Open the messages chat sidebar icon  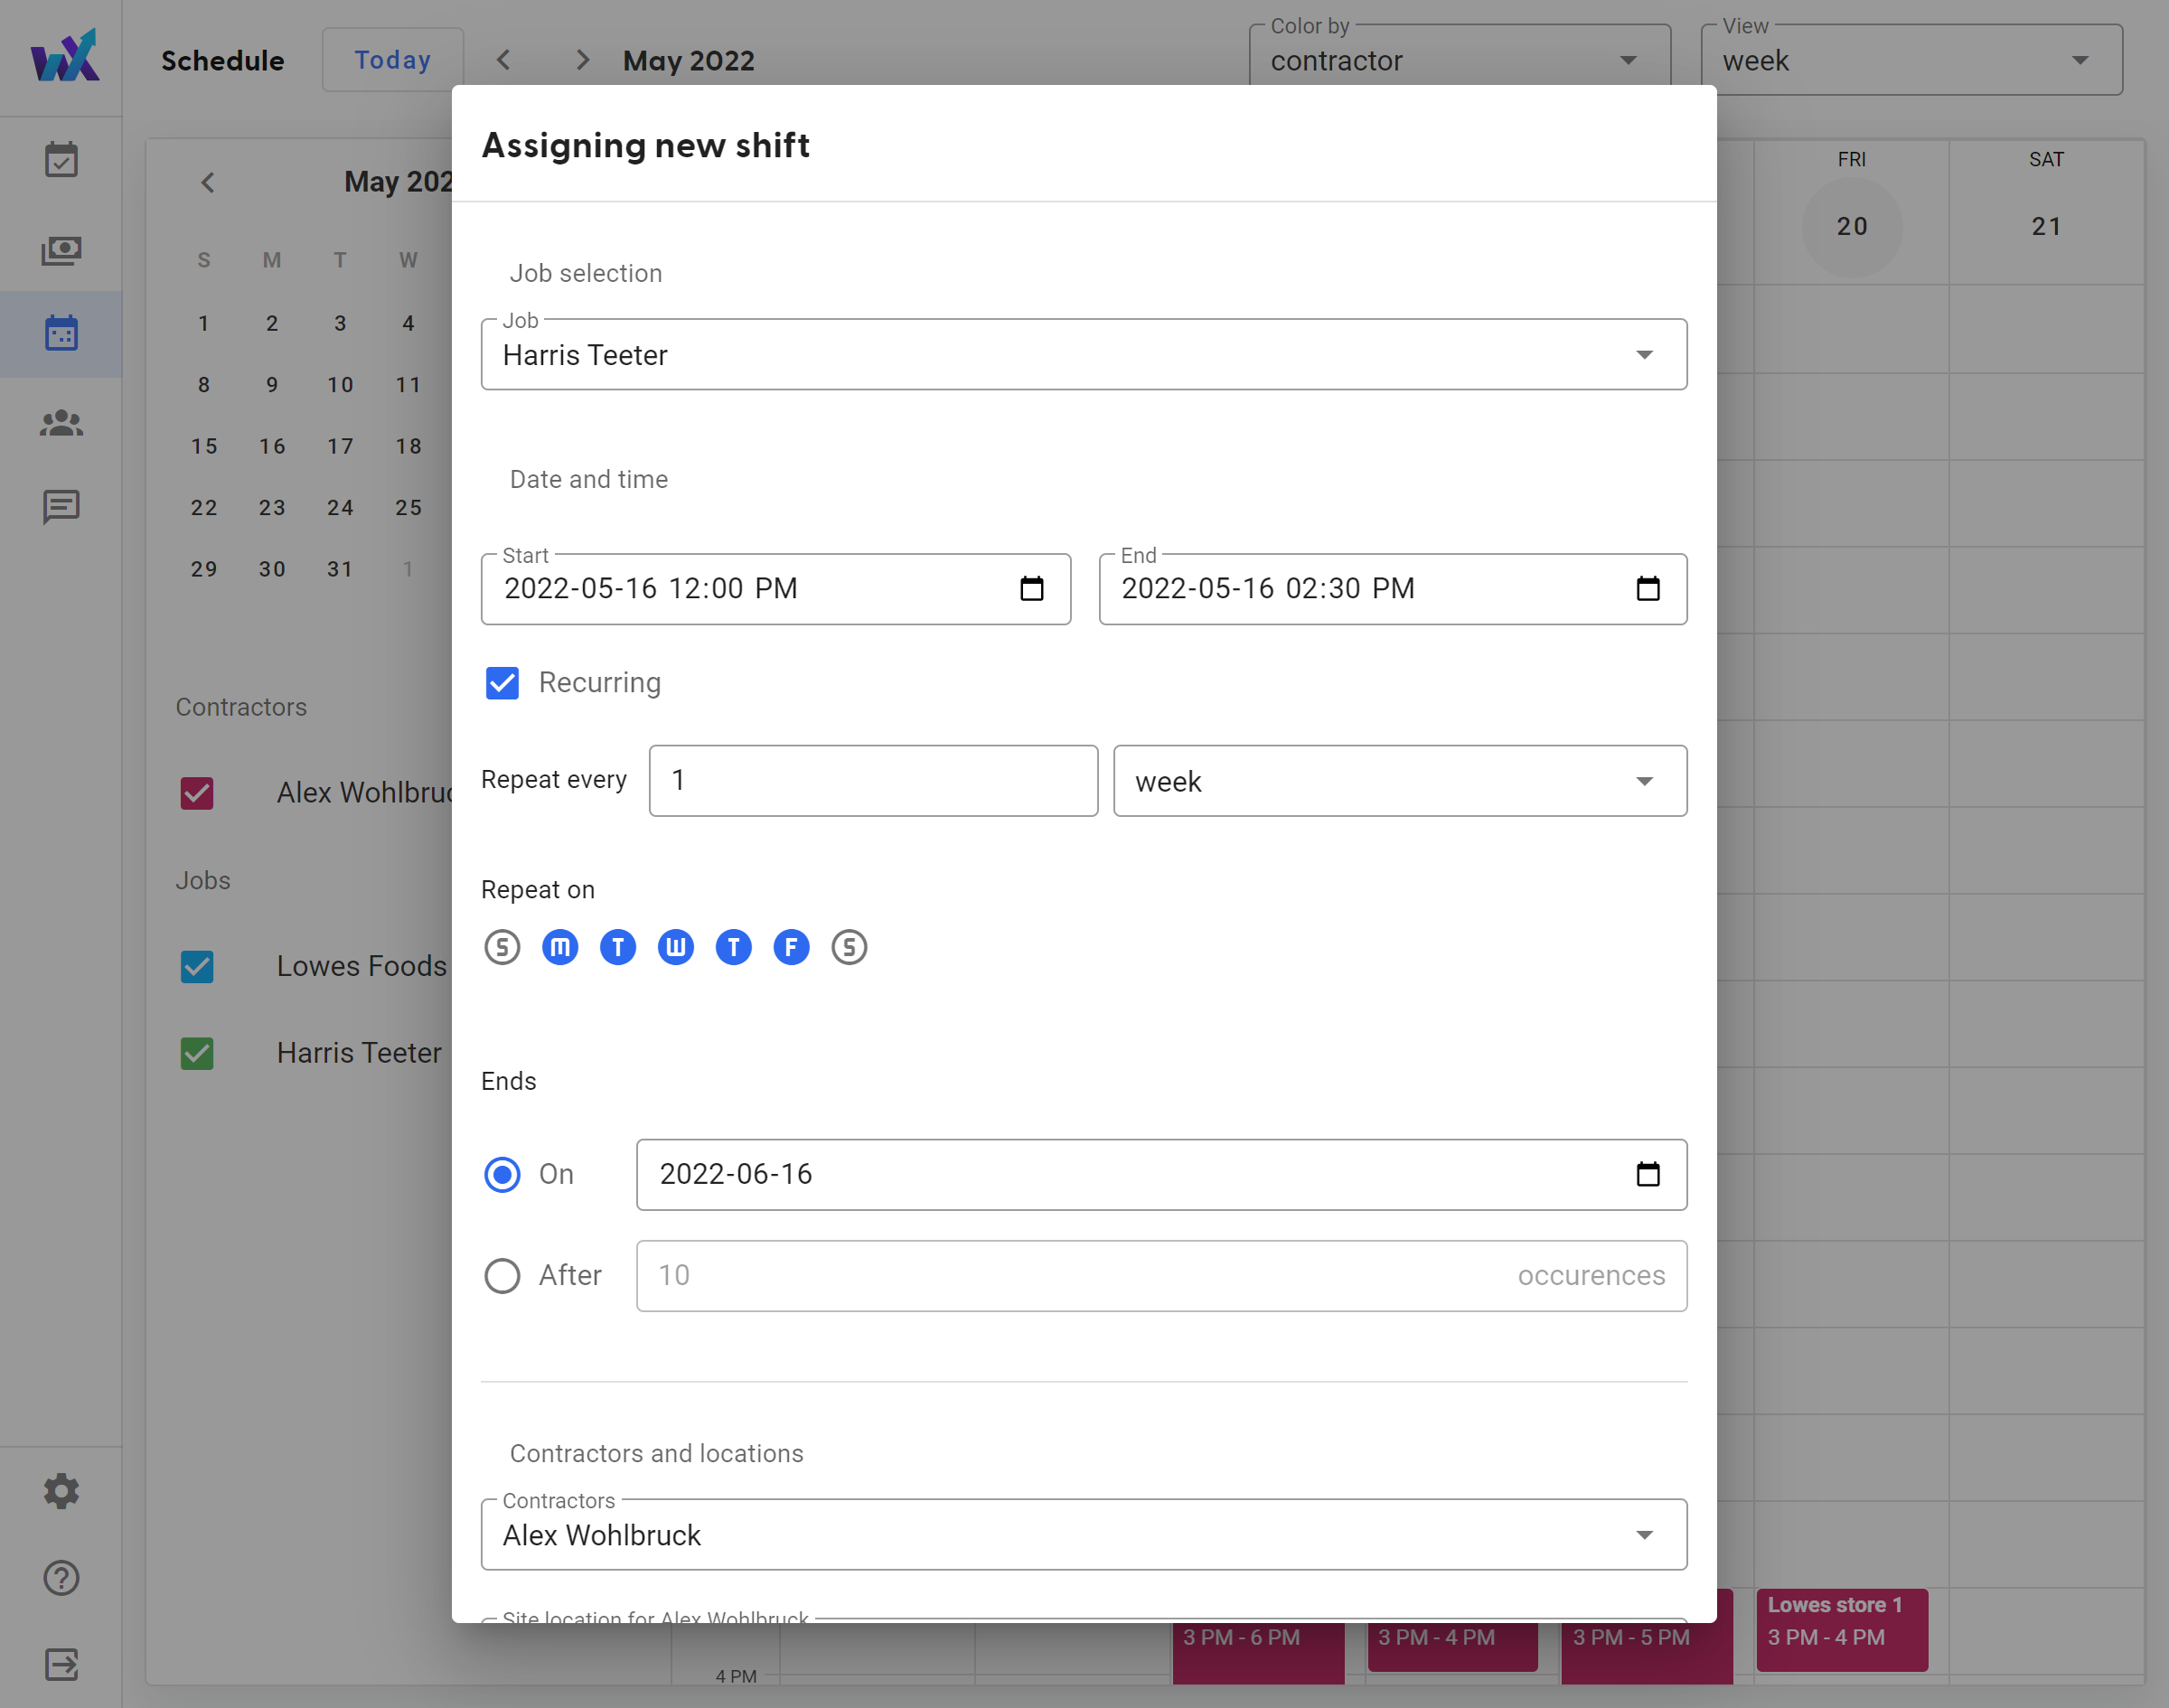61,507
